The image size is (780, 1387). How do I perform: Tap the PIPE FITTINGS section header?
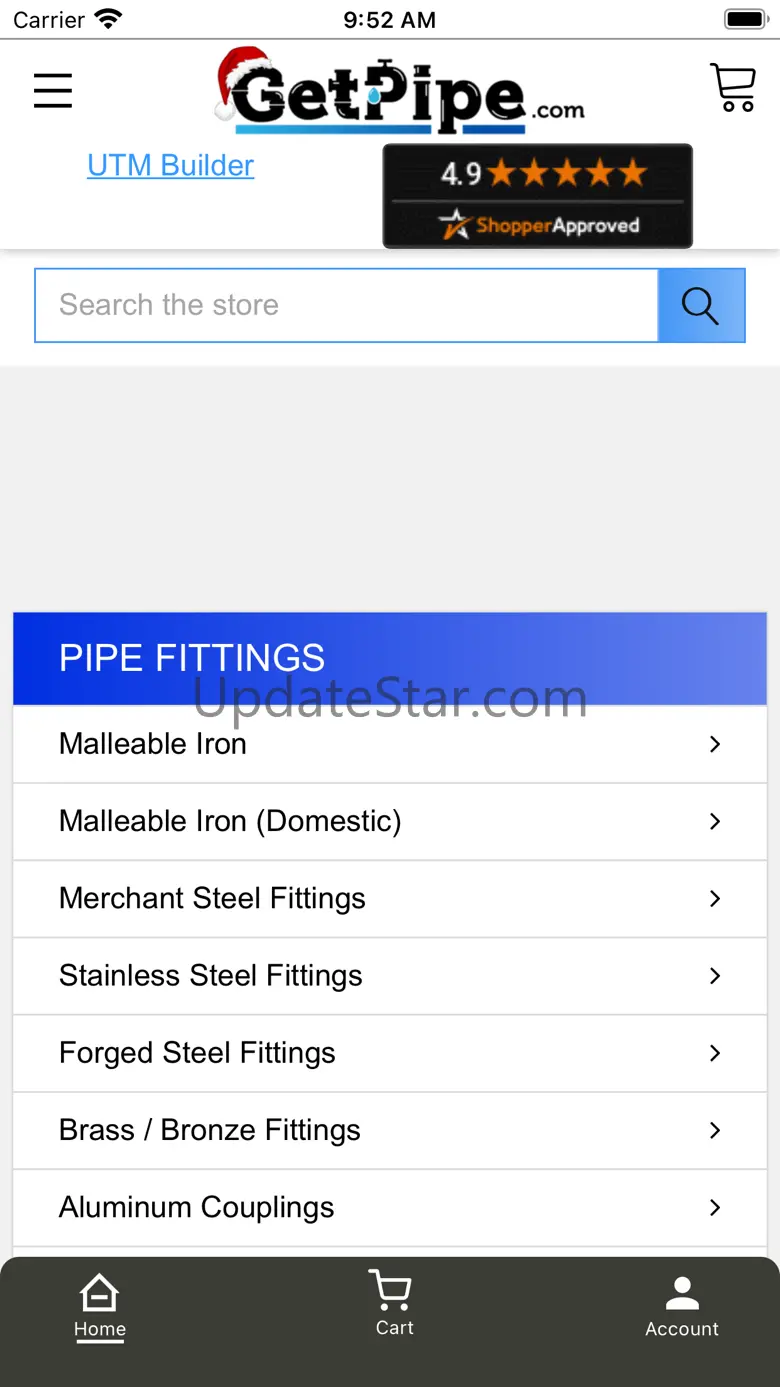coord(390,658)
